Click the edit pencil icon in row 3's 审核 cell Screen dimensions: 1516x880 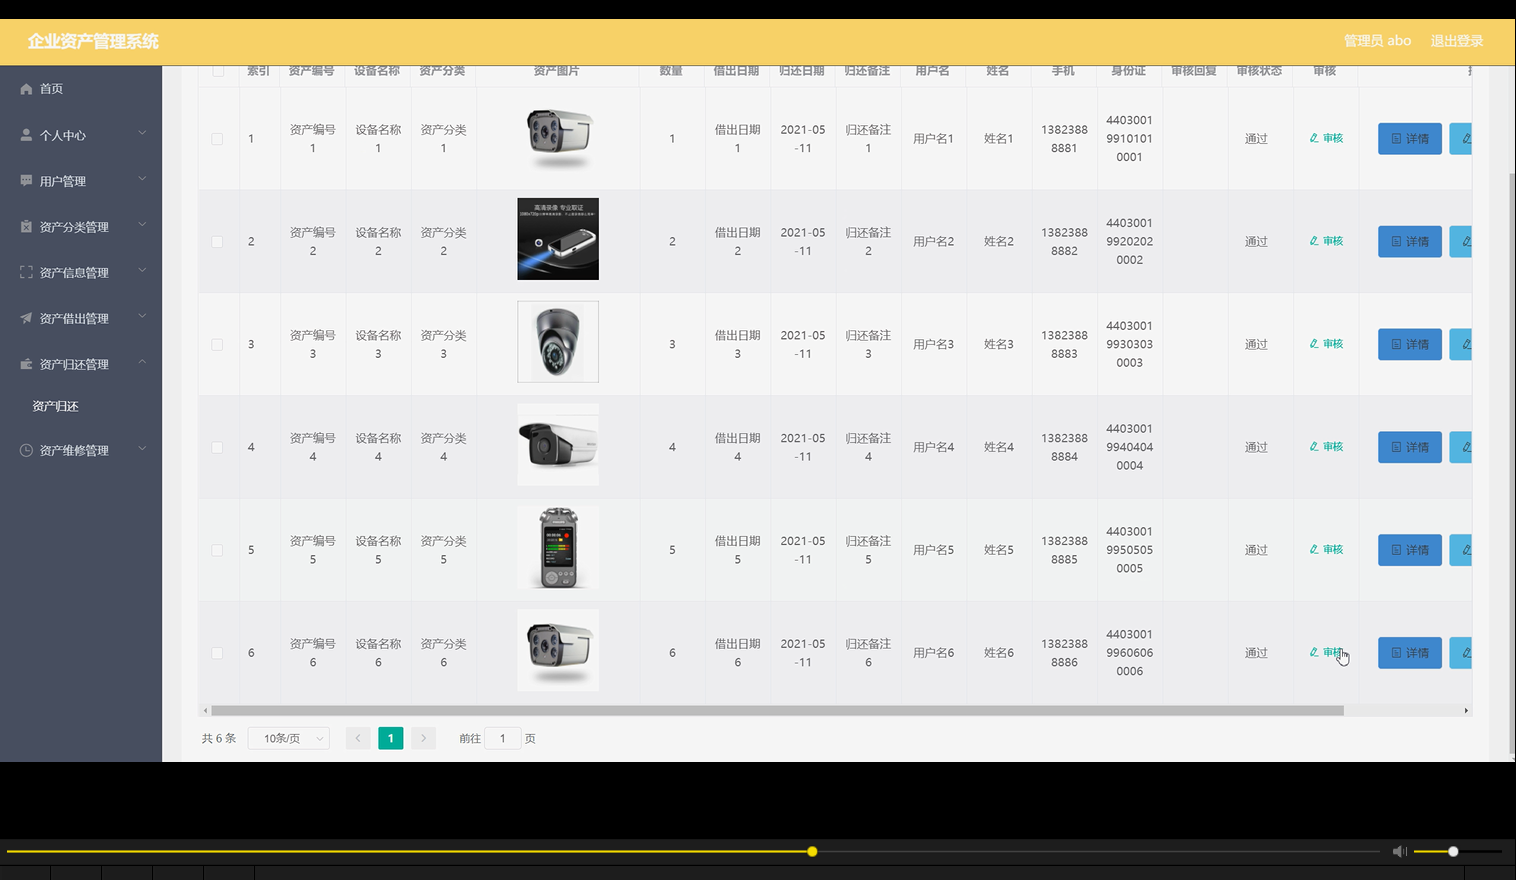point(1314,344)
